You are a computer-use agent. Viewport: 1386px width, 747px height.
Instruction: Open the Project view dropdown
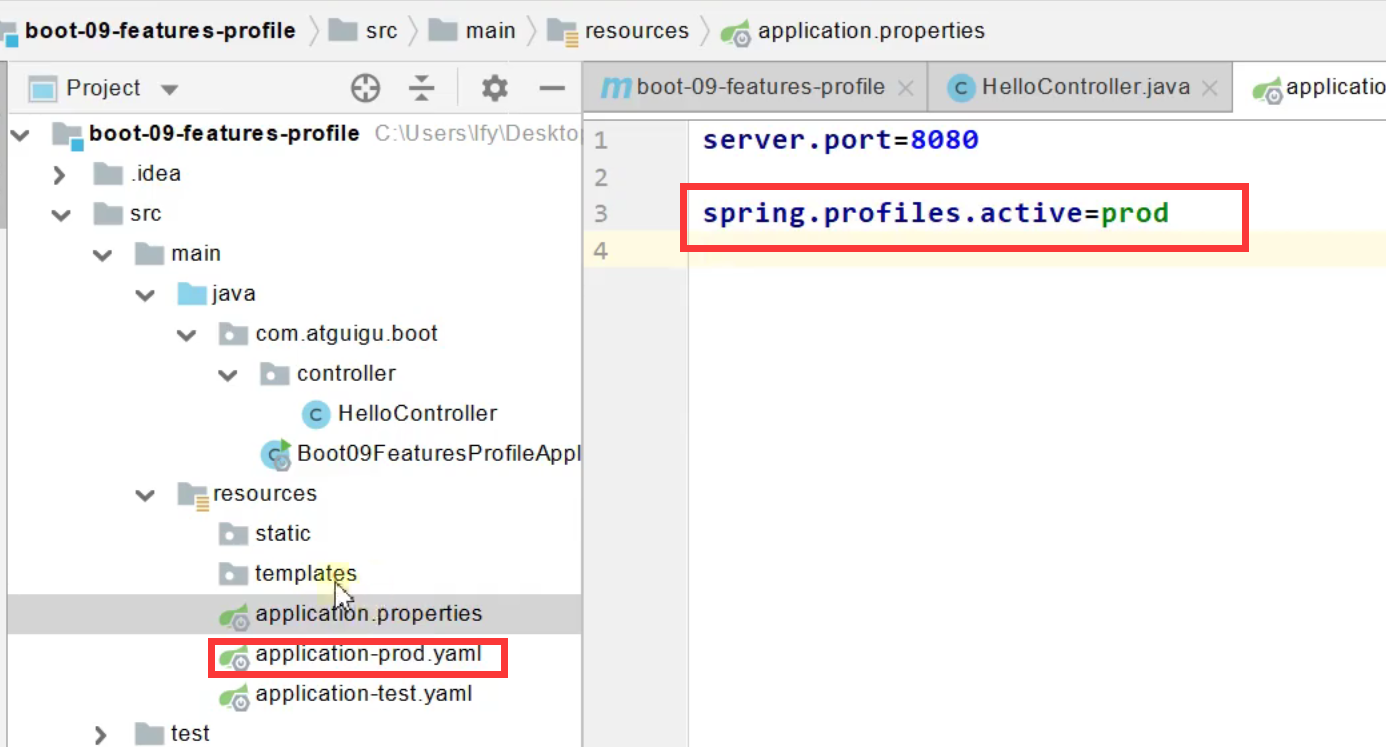point(169,89)
